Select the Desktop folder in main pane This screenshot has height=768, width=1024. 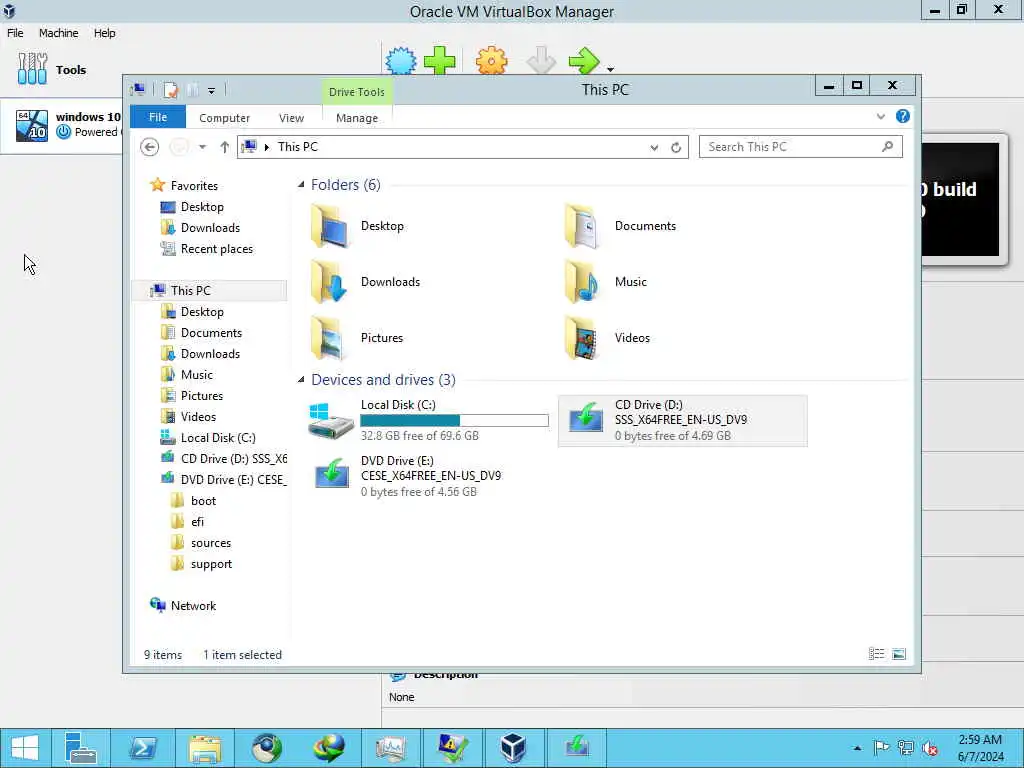point(358,226)
